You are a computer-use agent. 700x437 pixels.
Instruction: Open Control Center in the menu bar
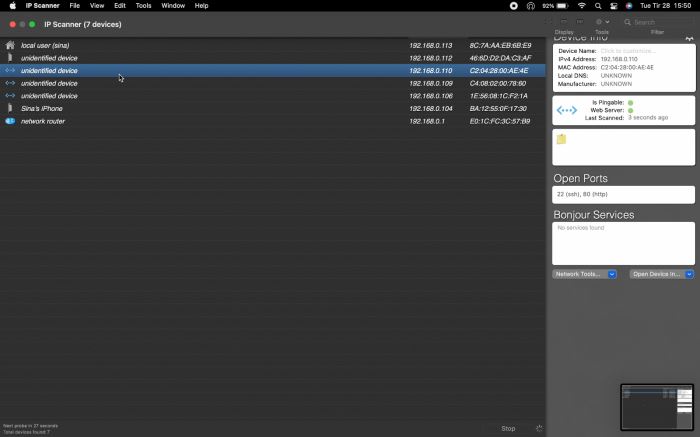coord(614,6)
